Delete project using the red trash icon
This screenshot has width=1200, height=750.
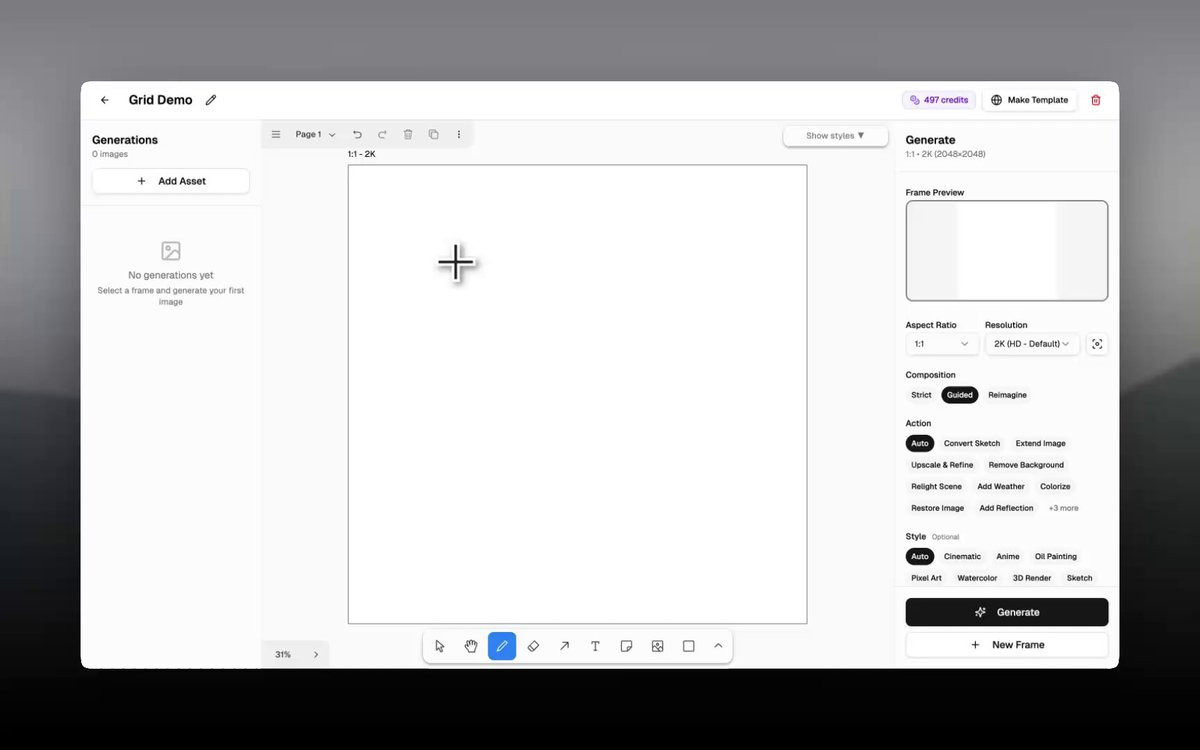click(x=1096, y=100)
